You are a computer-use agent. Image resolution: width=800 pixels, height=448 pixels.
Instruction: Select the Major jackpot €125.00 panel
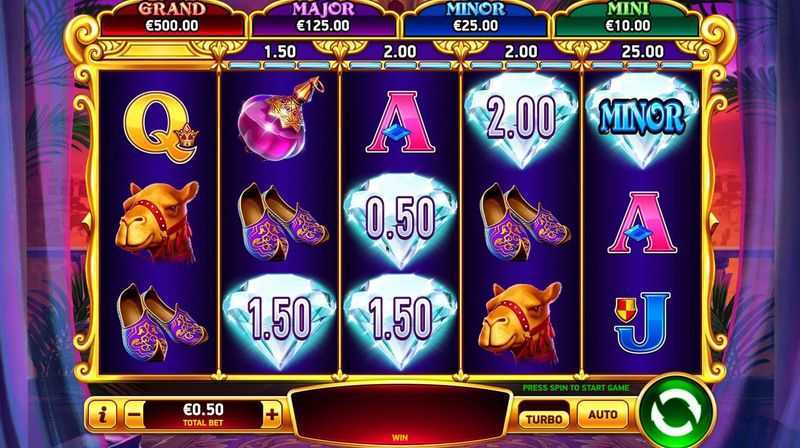[x=323, y=19]
